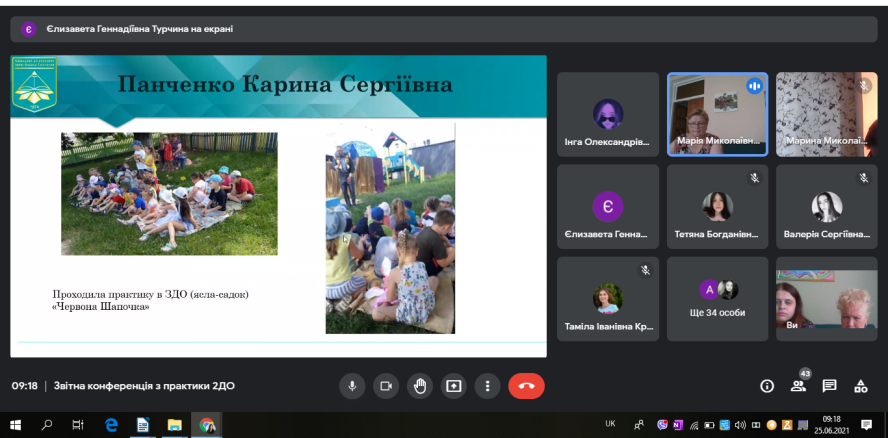Raise your hand in the meeting
Screen dimensions: 888x438
[420, 385]
